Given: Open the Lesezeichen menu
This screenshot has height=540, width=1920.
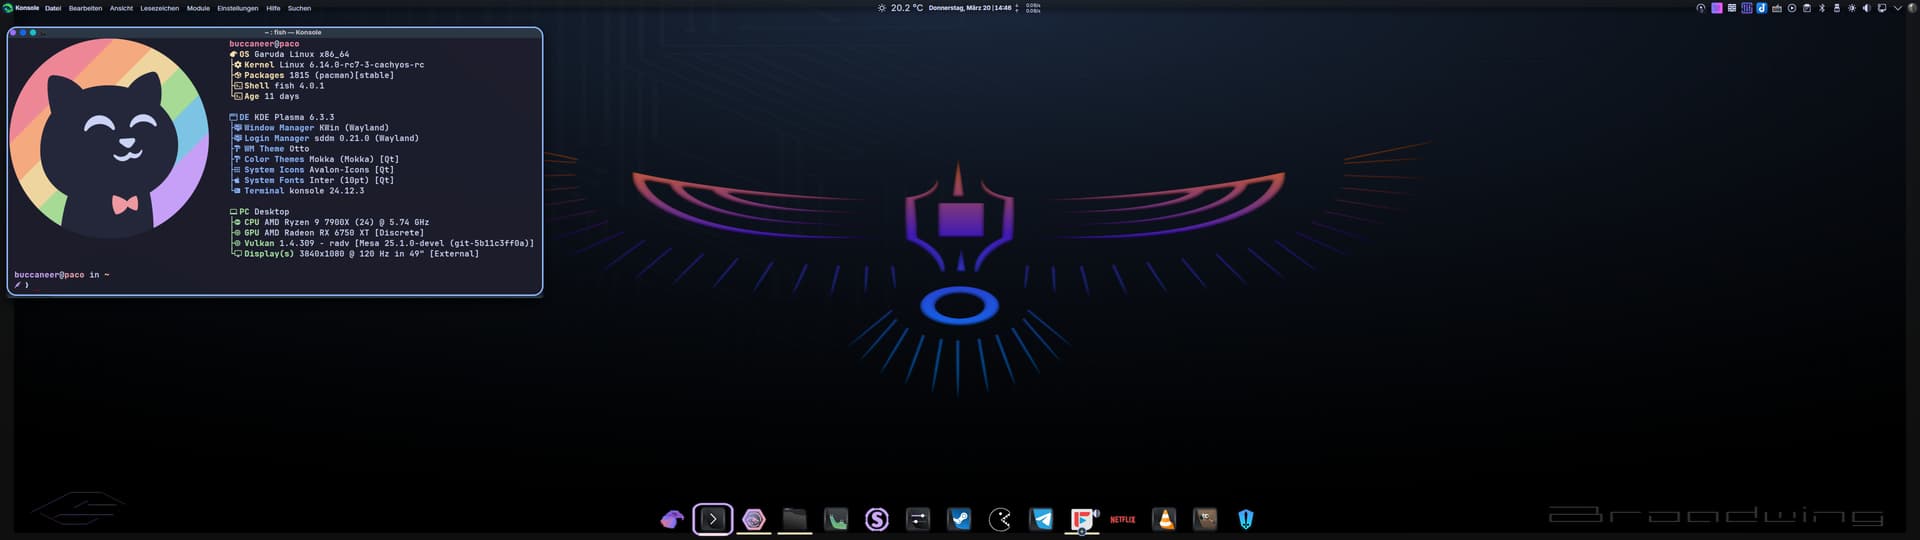Looking at the screenshot, I should (159, 8).
